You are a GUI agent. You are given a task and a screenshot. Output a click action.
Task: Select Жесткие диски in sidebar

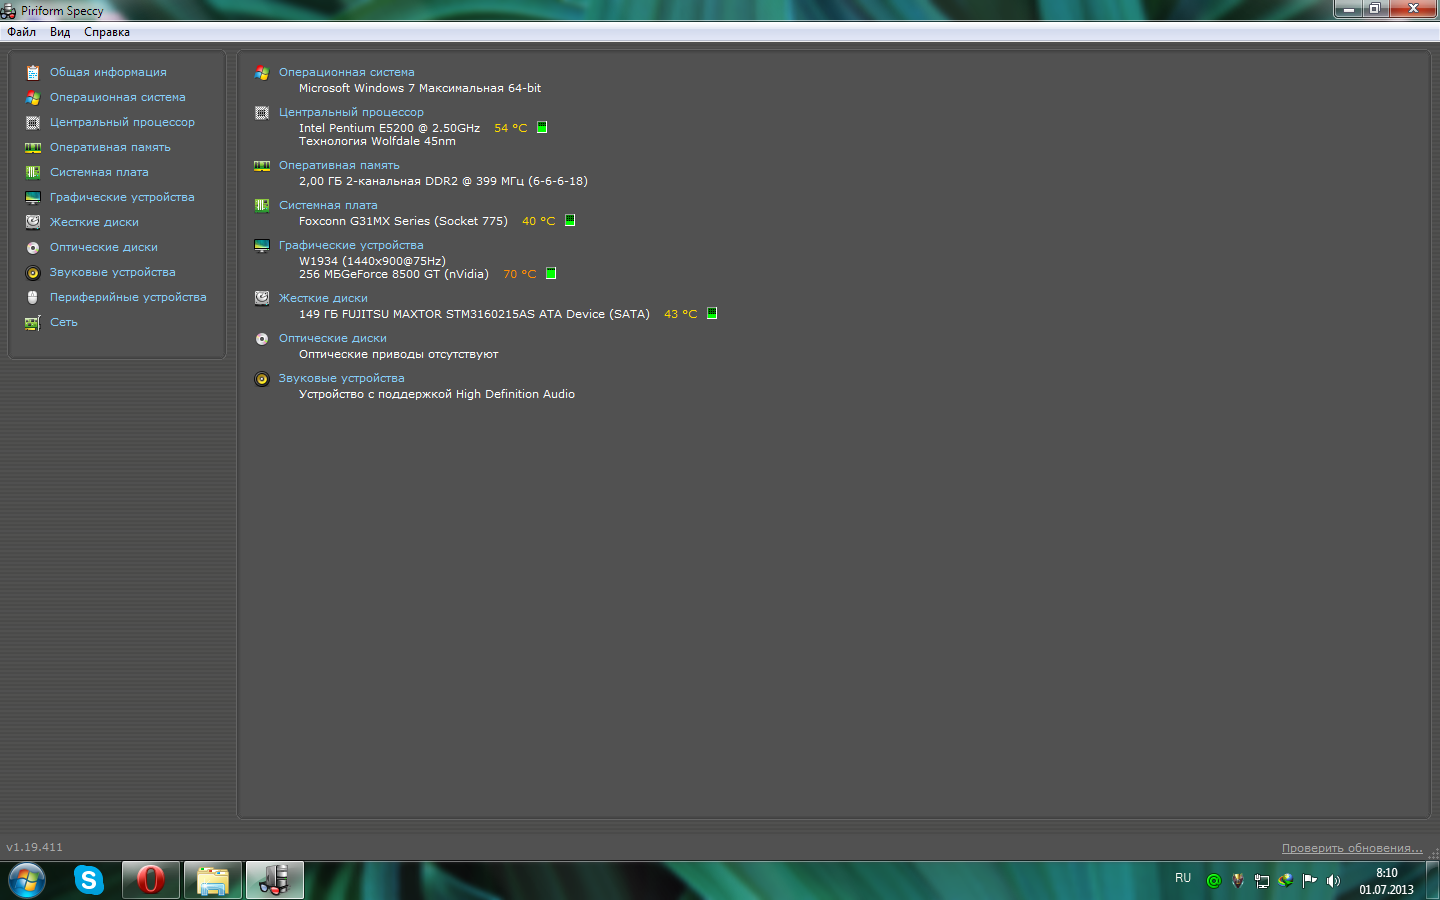(94, 222)
